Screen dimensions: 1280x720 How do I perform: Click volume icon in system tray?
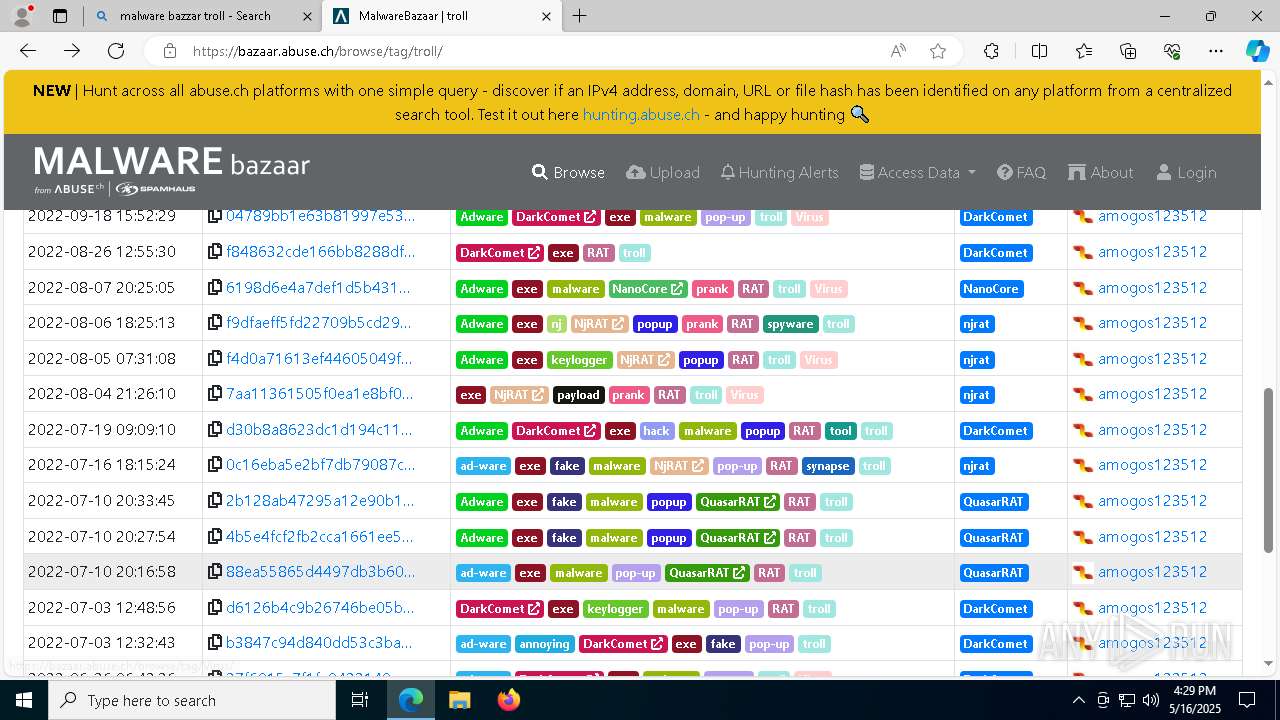coord(1150,700)
